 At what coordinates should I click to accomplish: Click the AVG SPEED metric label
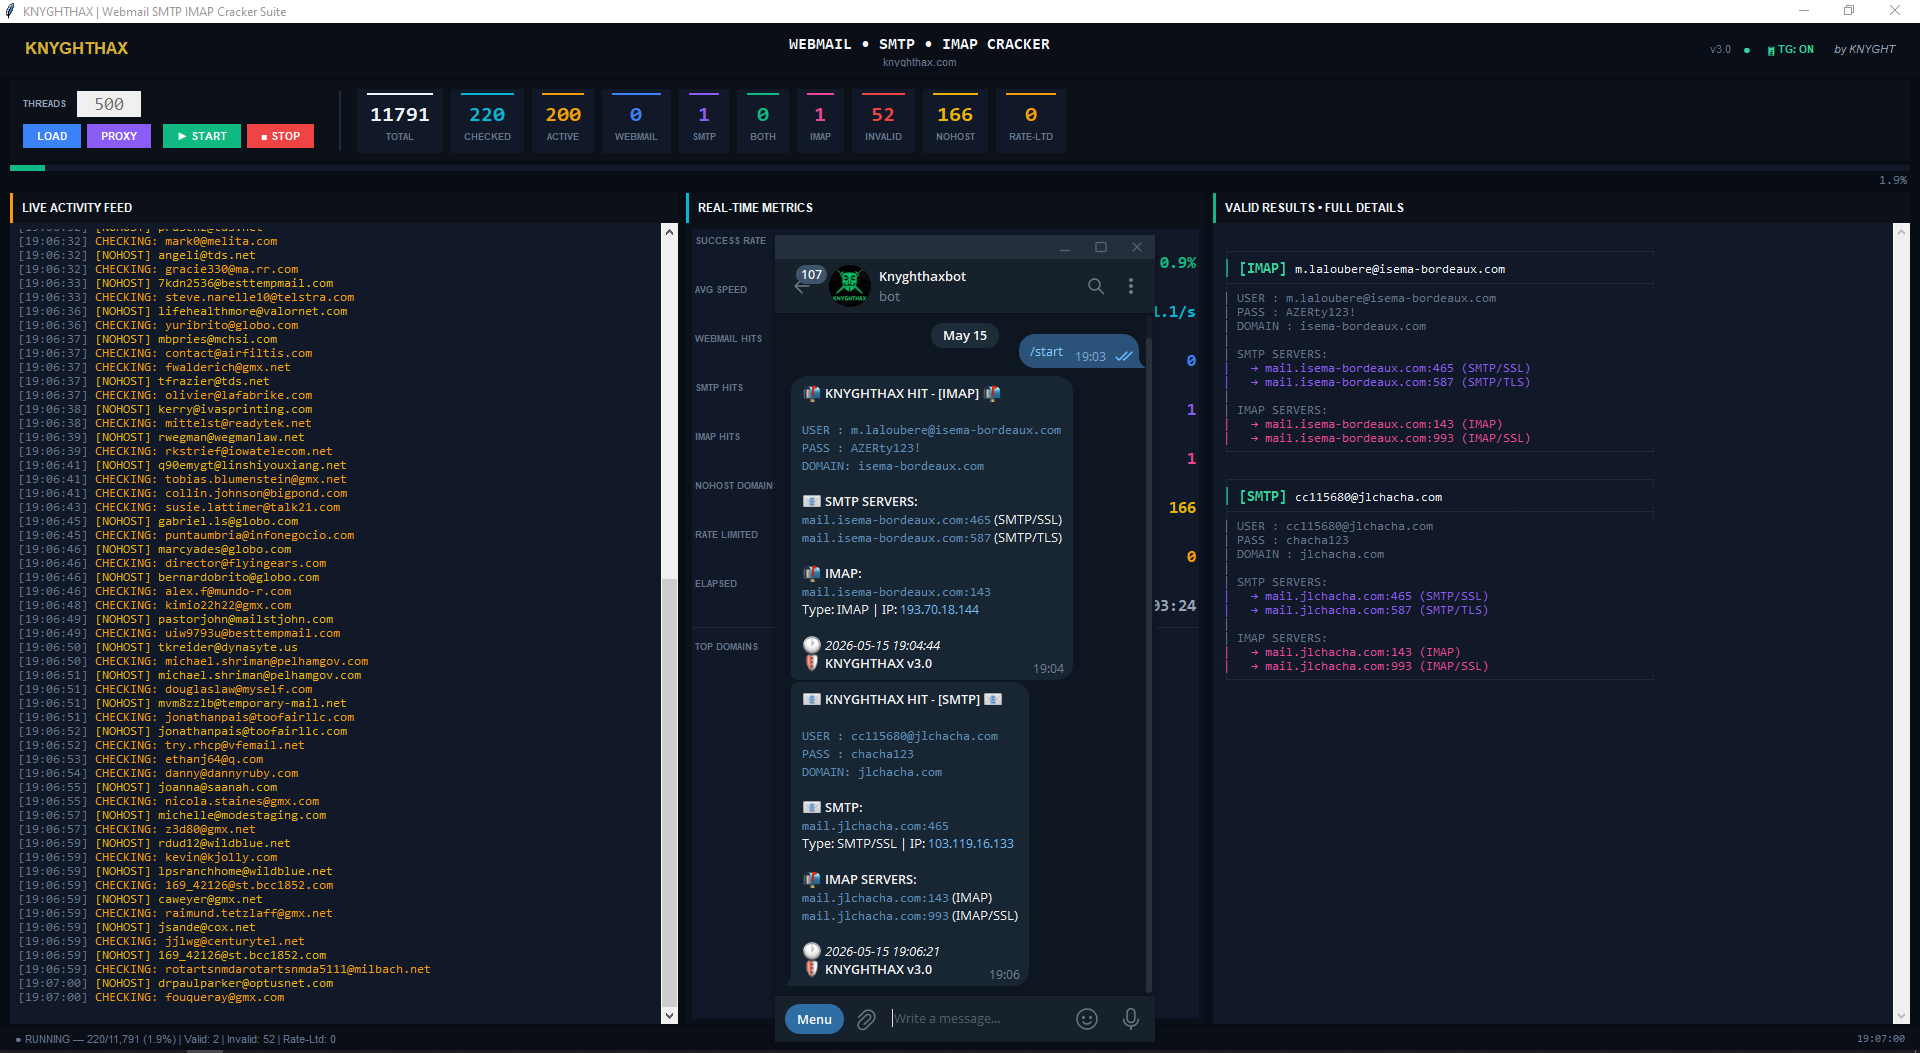(721, 290)
